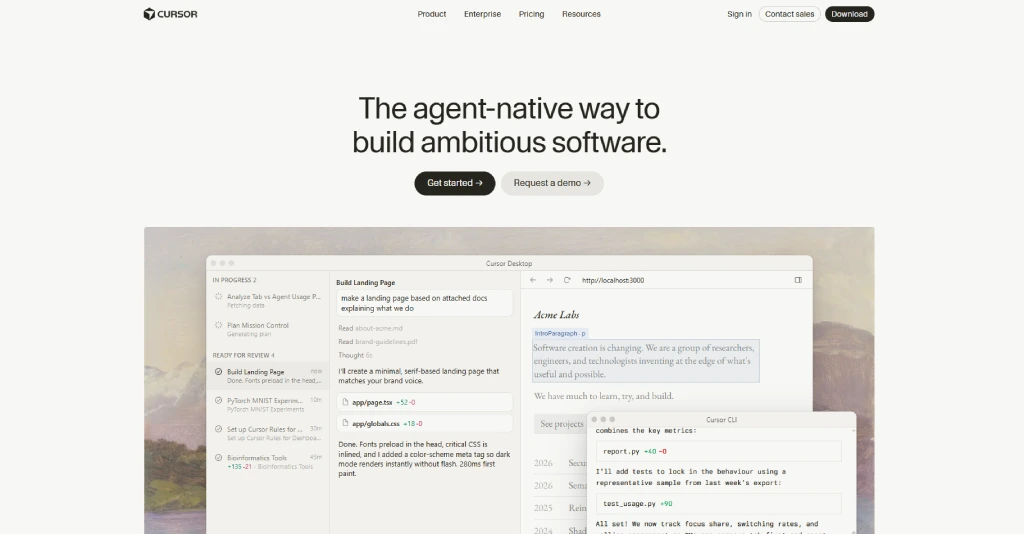Open the Enterprise nav item

click(x=482, y=14)
